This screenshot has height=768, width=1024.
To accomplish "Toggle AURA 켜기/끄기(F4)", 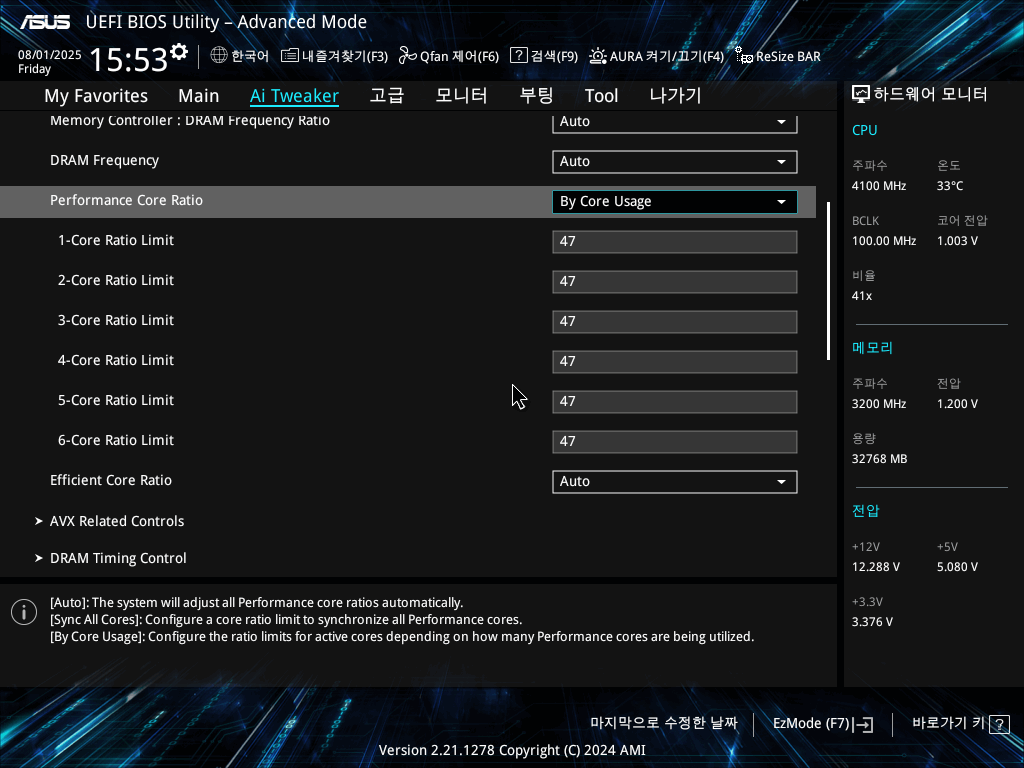I will [656, 56].
